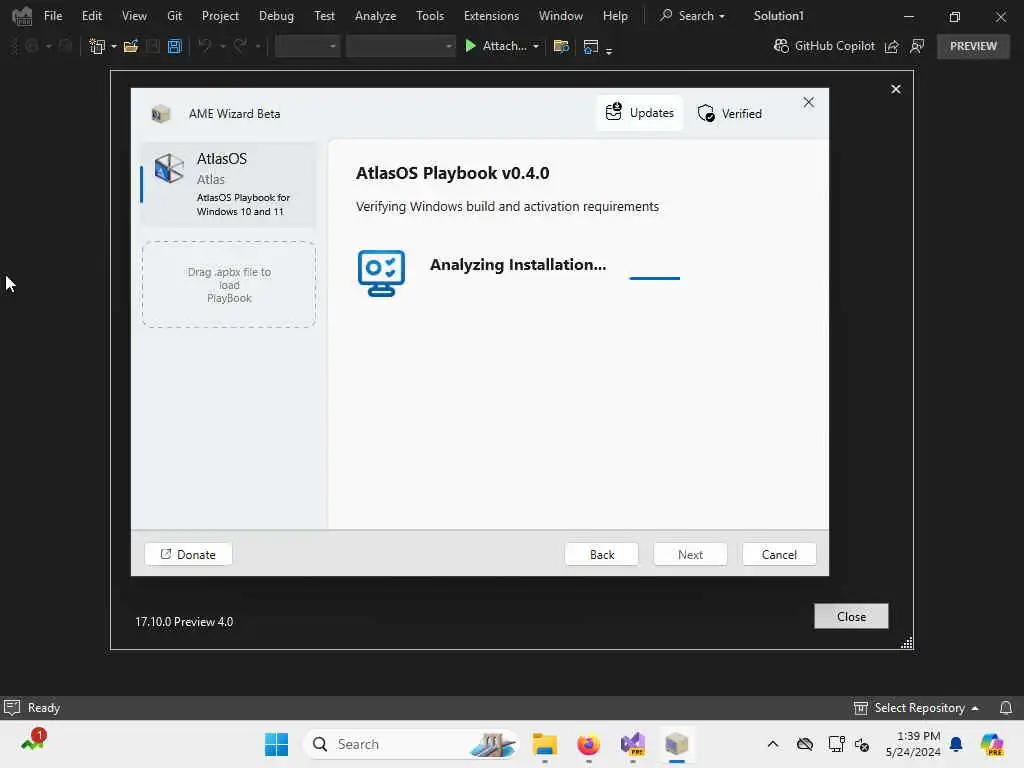Click the Save All toolbar icon
This screenshot has width=1024, height=768.
tap(174, 46)
